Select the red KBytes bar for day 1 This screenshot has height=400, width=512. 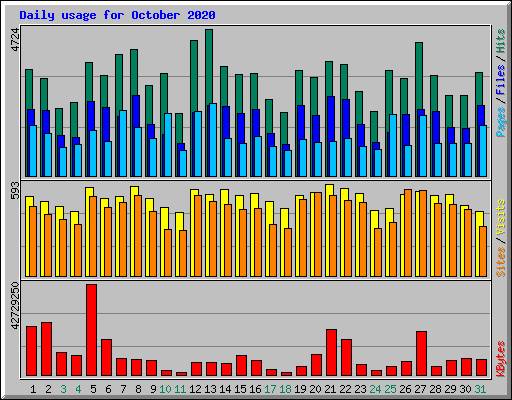tap(31, 351)
